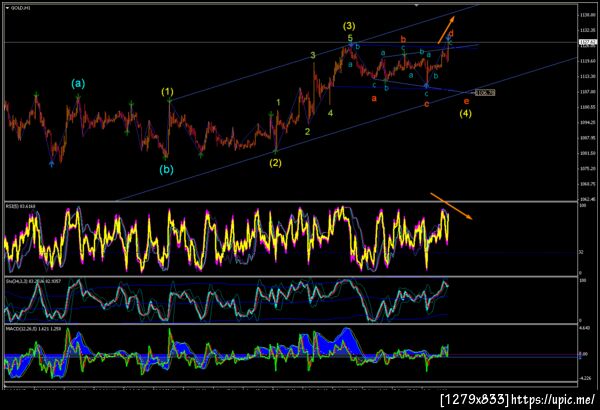Select the yellow (4) wave label
This screenshot has width=600, height=410.
465,113
